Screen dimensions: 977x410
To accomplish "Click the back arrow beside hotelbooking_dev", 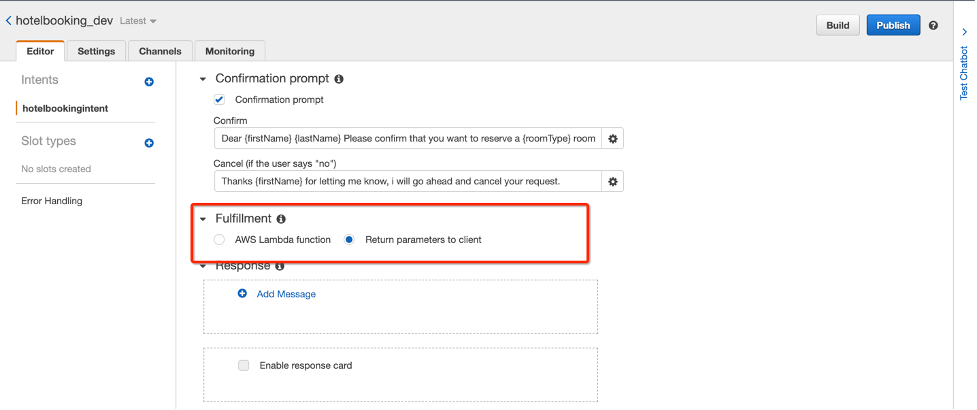I will (x=9, y=20).
